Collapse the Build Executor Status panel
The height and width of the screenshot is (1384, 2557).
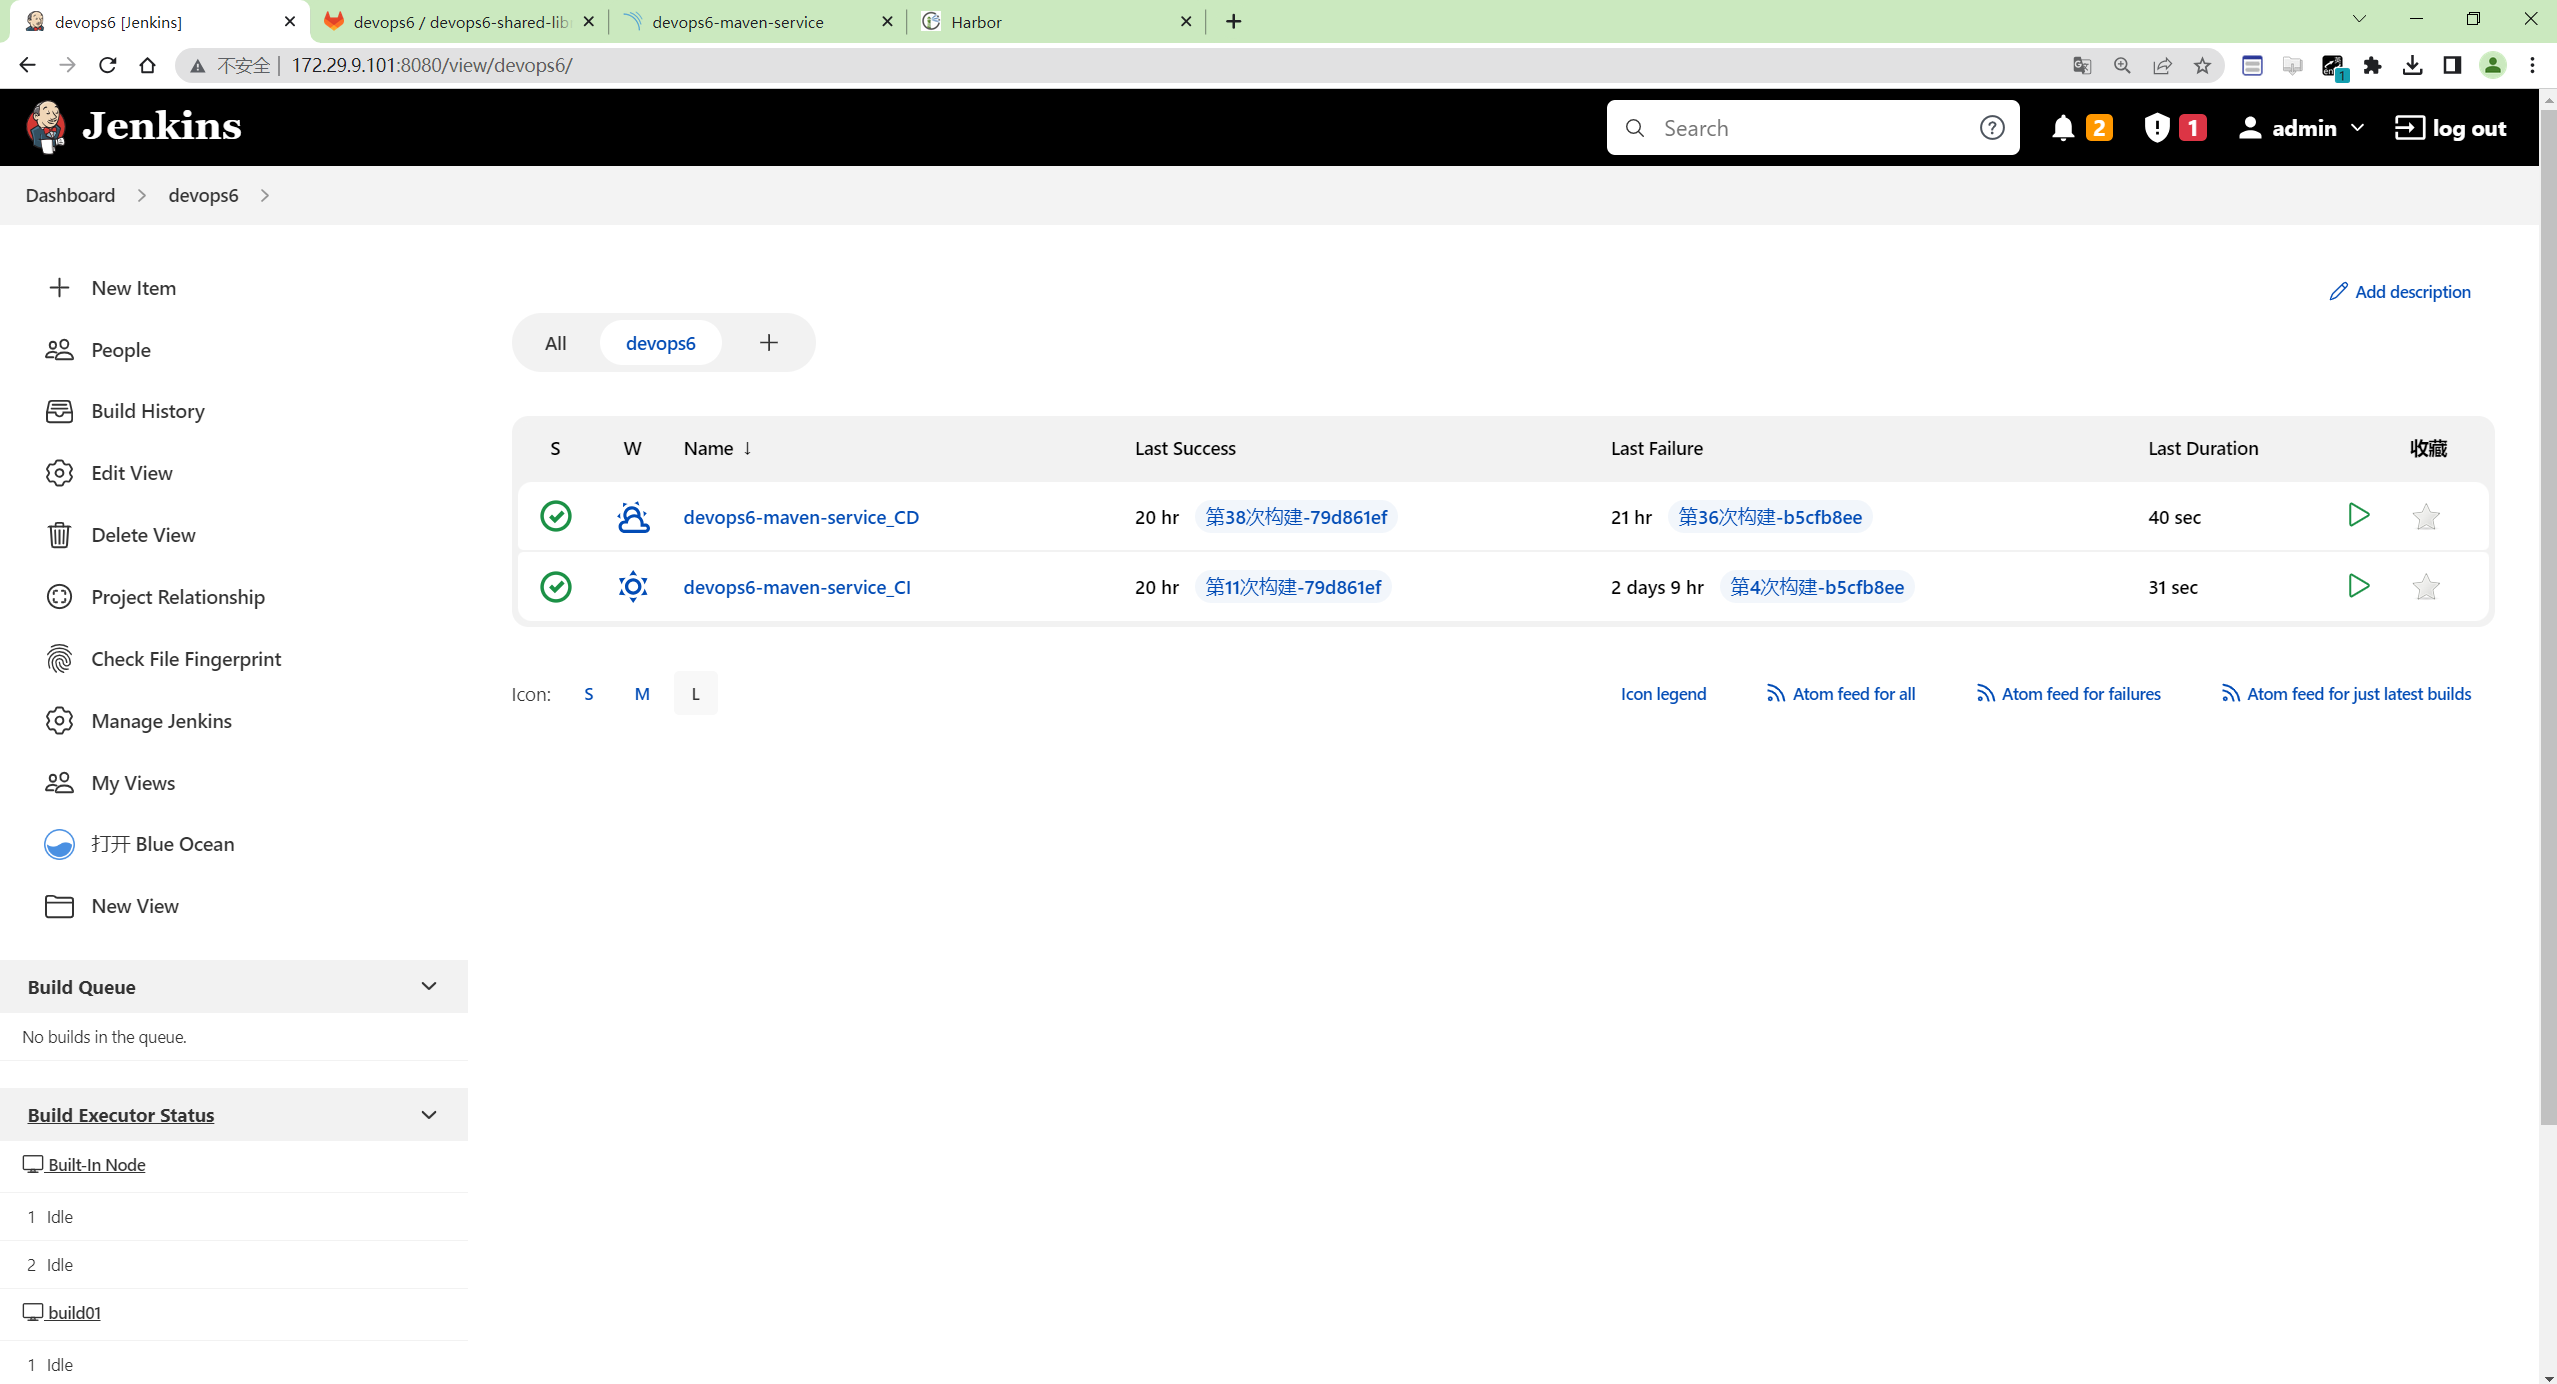pyautogui.click(x=429, y=1114)
